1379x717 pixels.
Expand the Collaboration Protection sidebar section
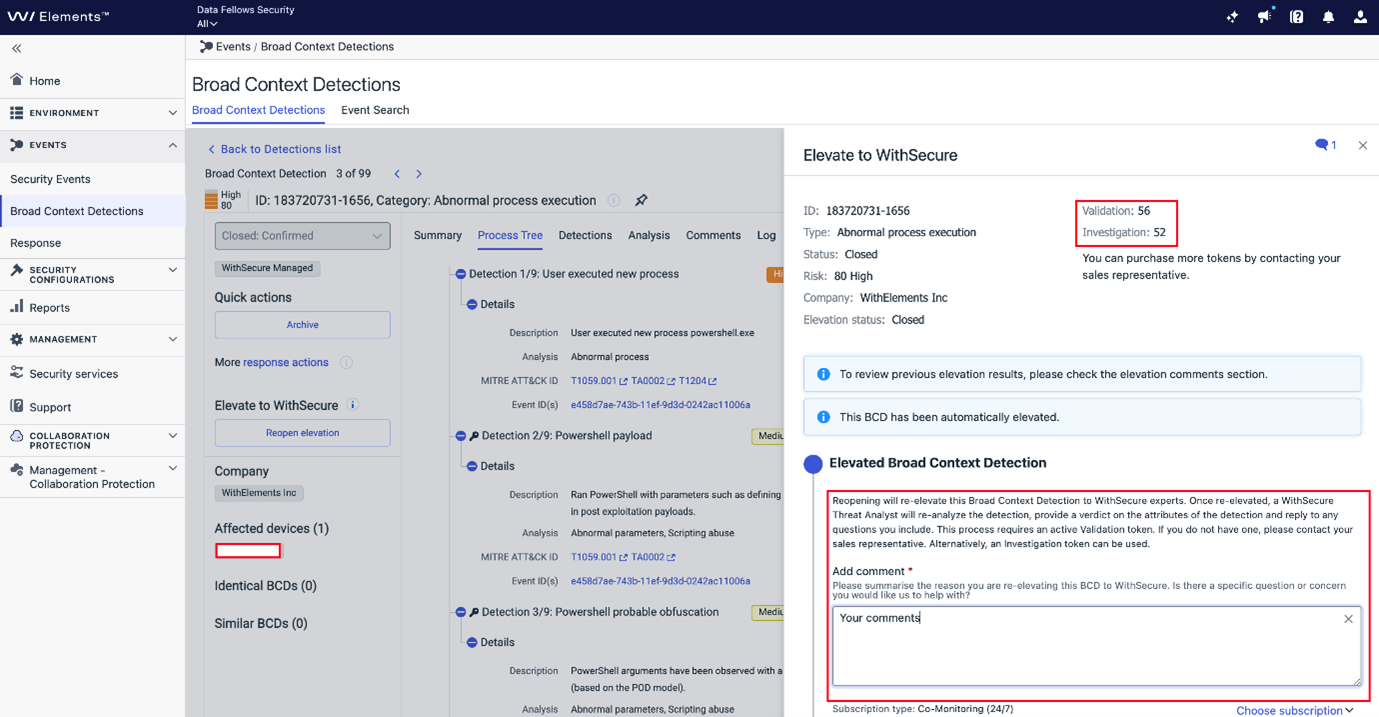point(92,440)
